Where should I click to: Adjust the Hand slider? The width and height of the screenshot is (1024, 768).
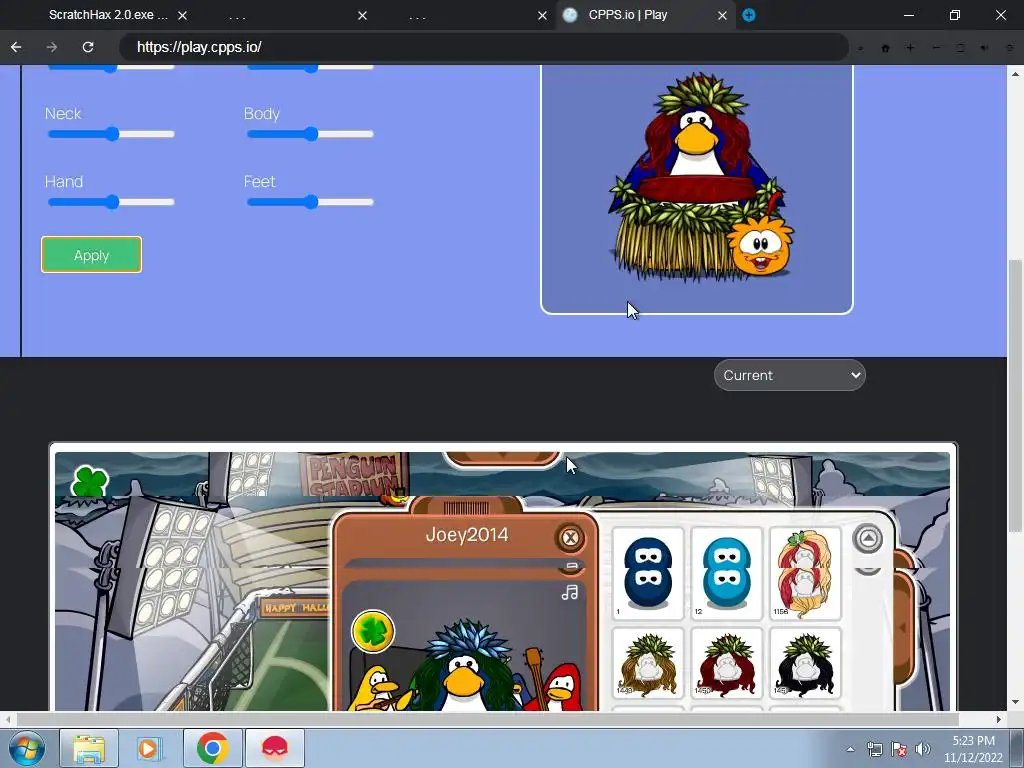click(112, 202)
